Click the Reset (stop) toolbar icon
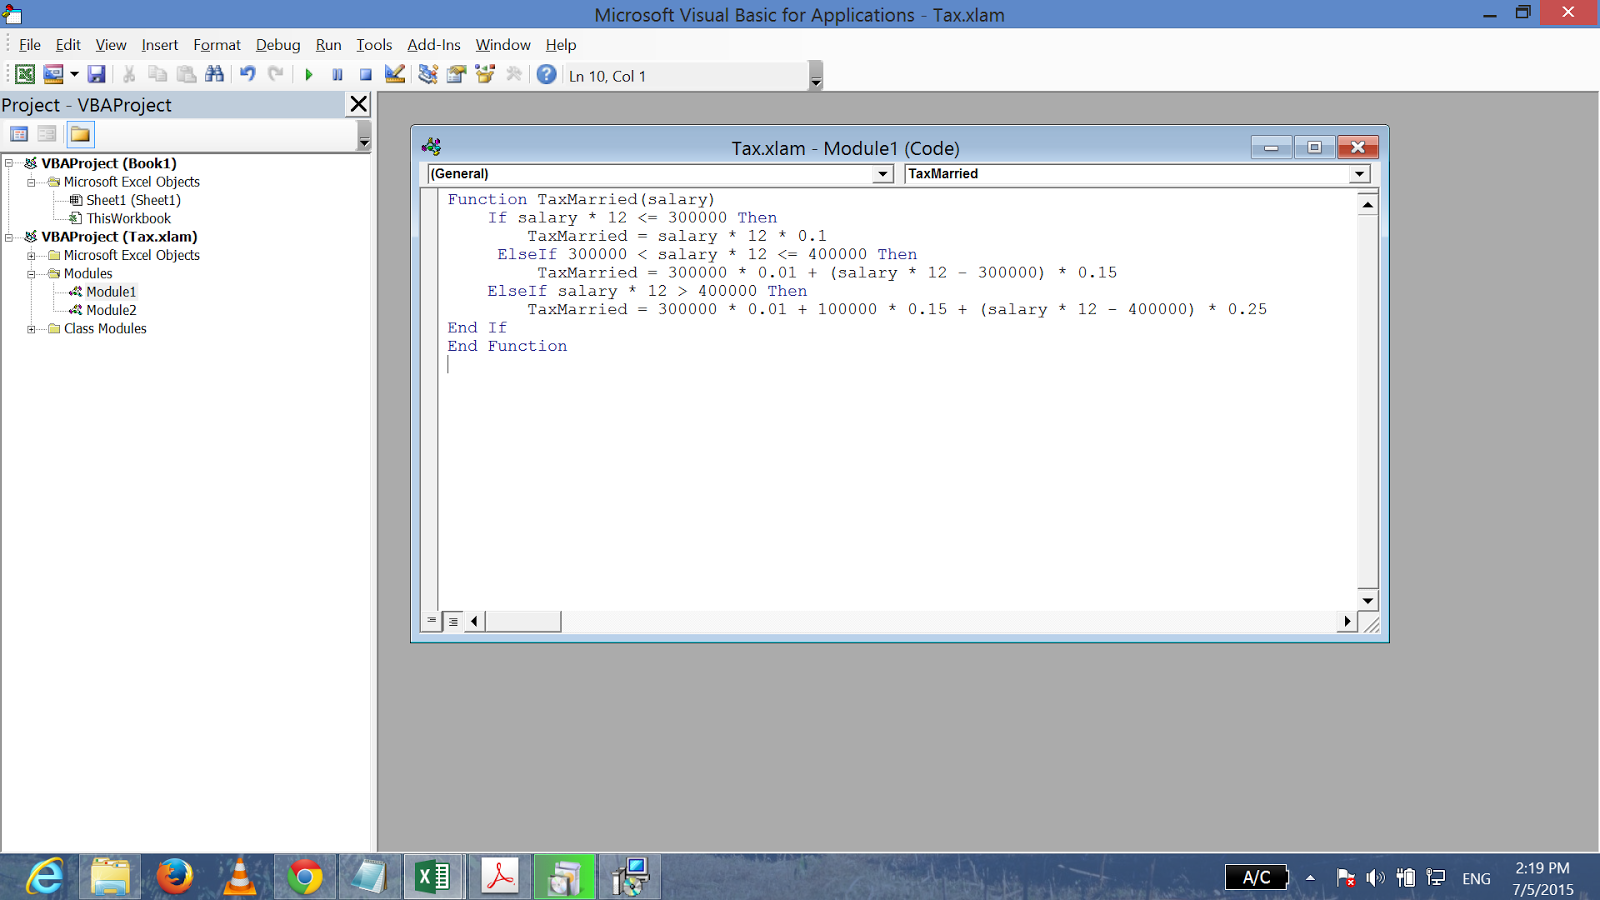 click(366, 75)
